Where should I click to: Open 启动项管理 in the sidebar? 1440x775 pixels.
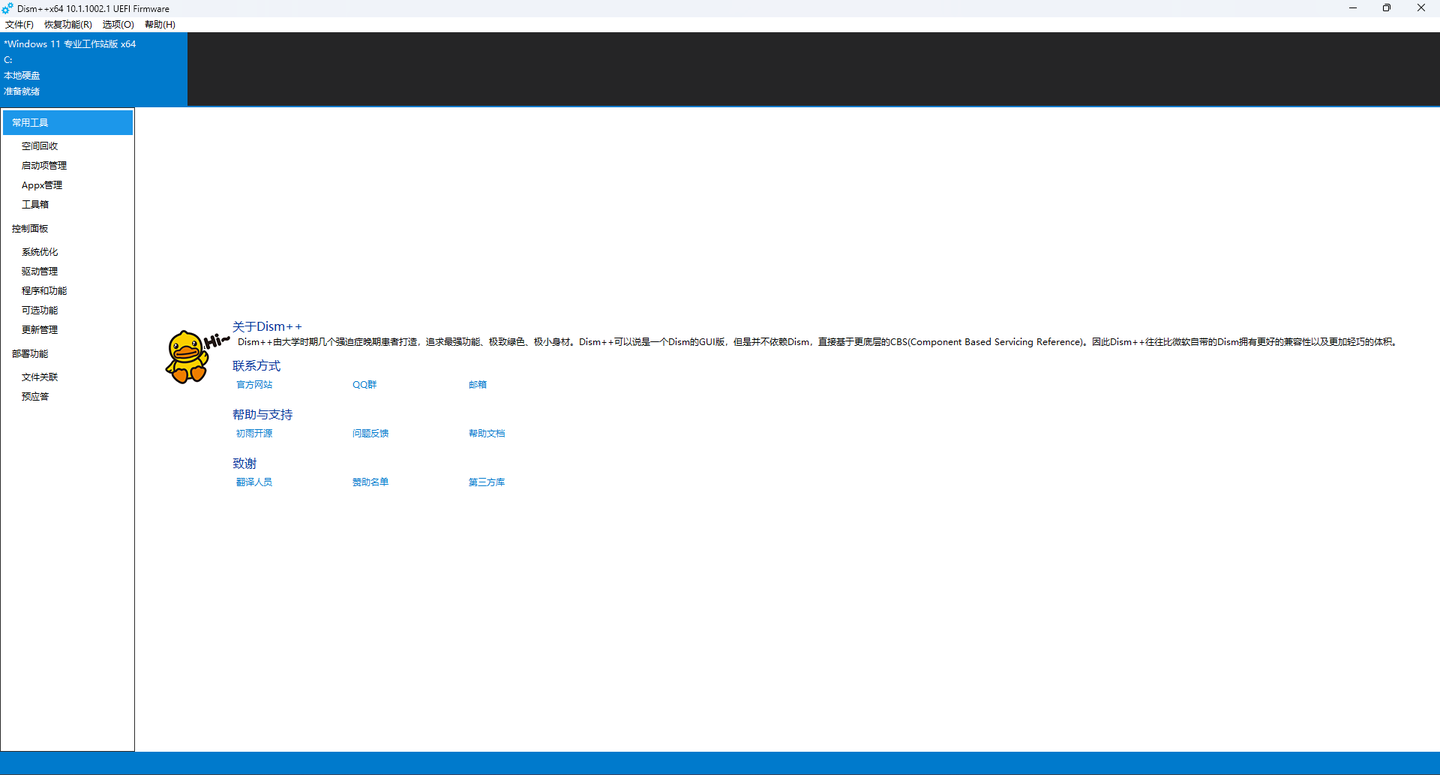coord(44,166)
